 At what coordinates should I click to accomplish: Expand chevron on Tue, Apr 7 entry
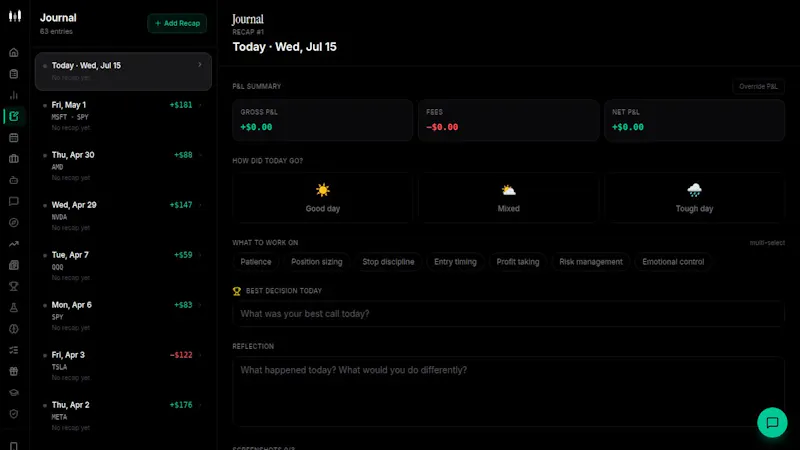pos(200,255)
